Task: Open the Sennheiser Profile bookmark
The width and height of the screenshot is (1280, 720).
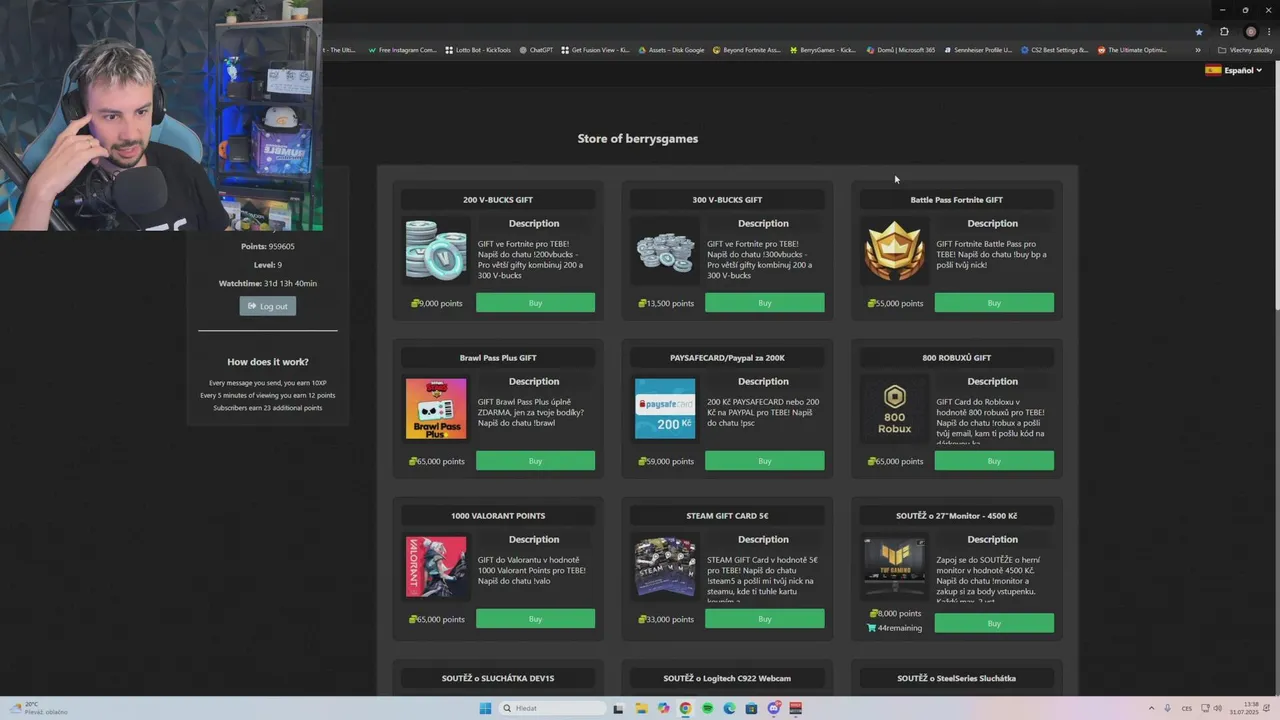Action: coord(978,50)
